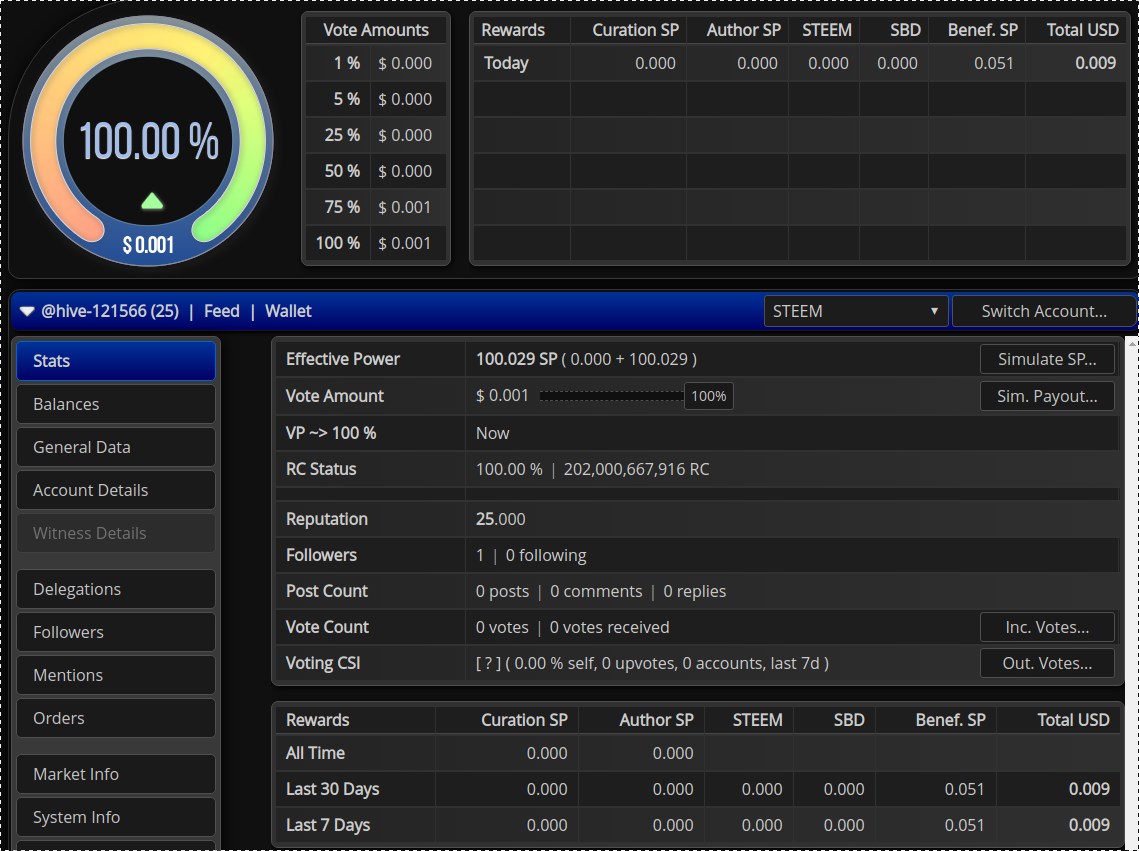The image size is (1139, 851).
Task: Select the Stats tab
Action: (116, 361)
